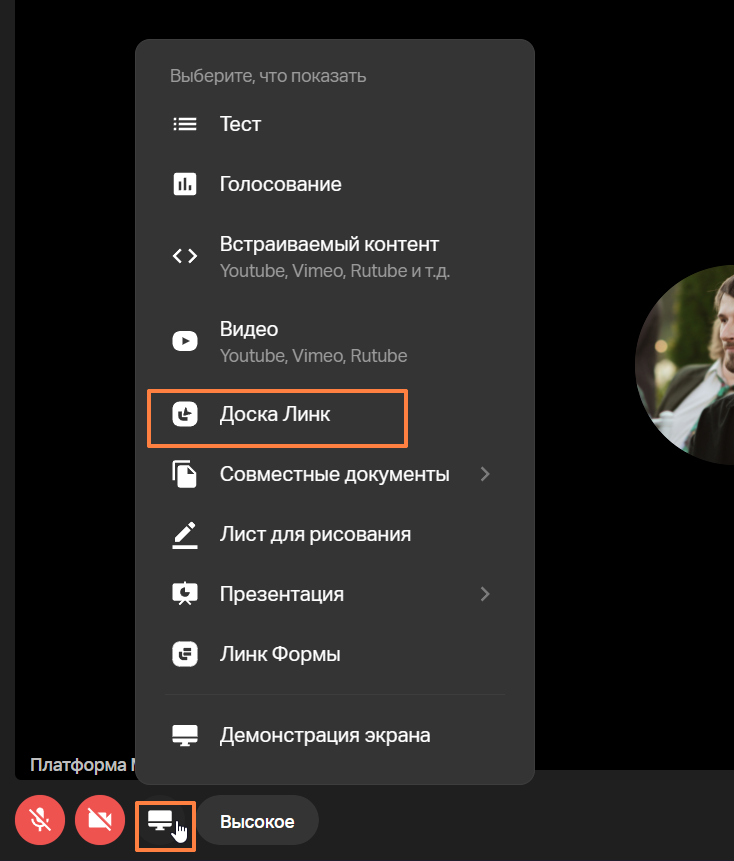
Task: Choose Презентация from the menu
Action: pyautogui.click(x=282, y=594)
